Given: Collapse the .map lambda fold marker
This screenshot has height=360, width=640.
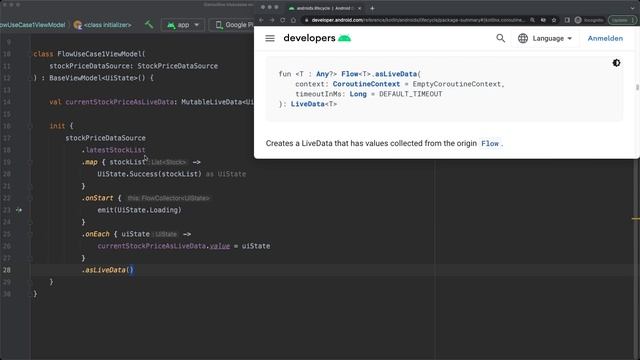Looking at the screenshot, I should click(x=30, y=162).
